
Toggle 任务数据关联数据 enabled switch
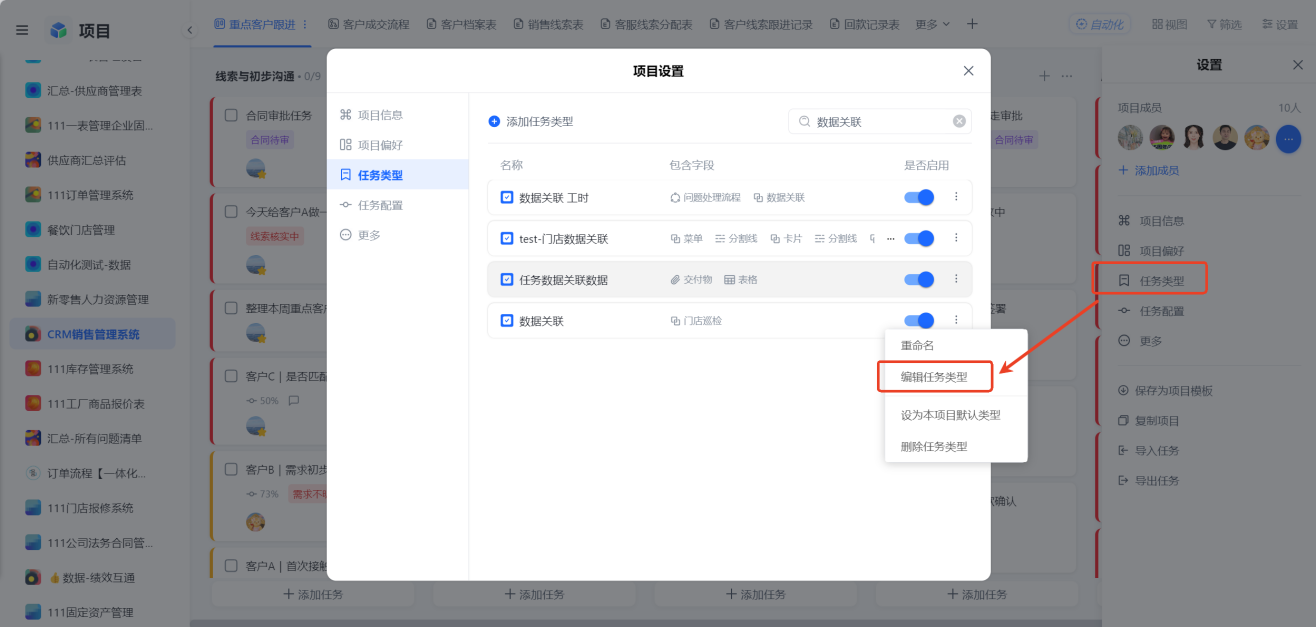tap(919, 280)
